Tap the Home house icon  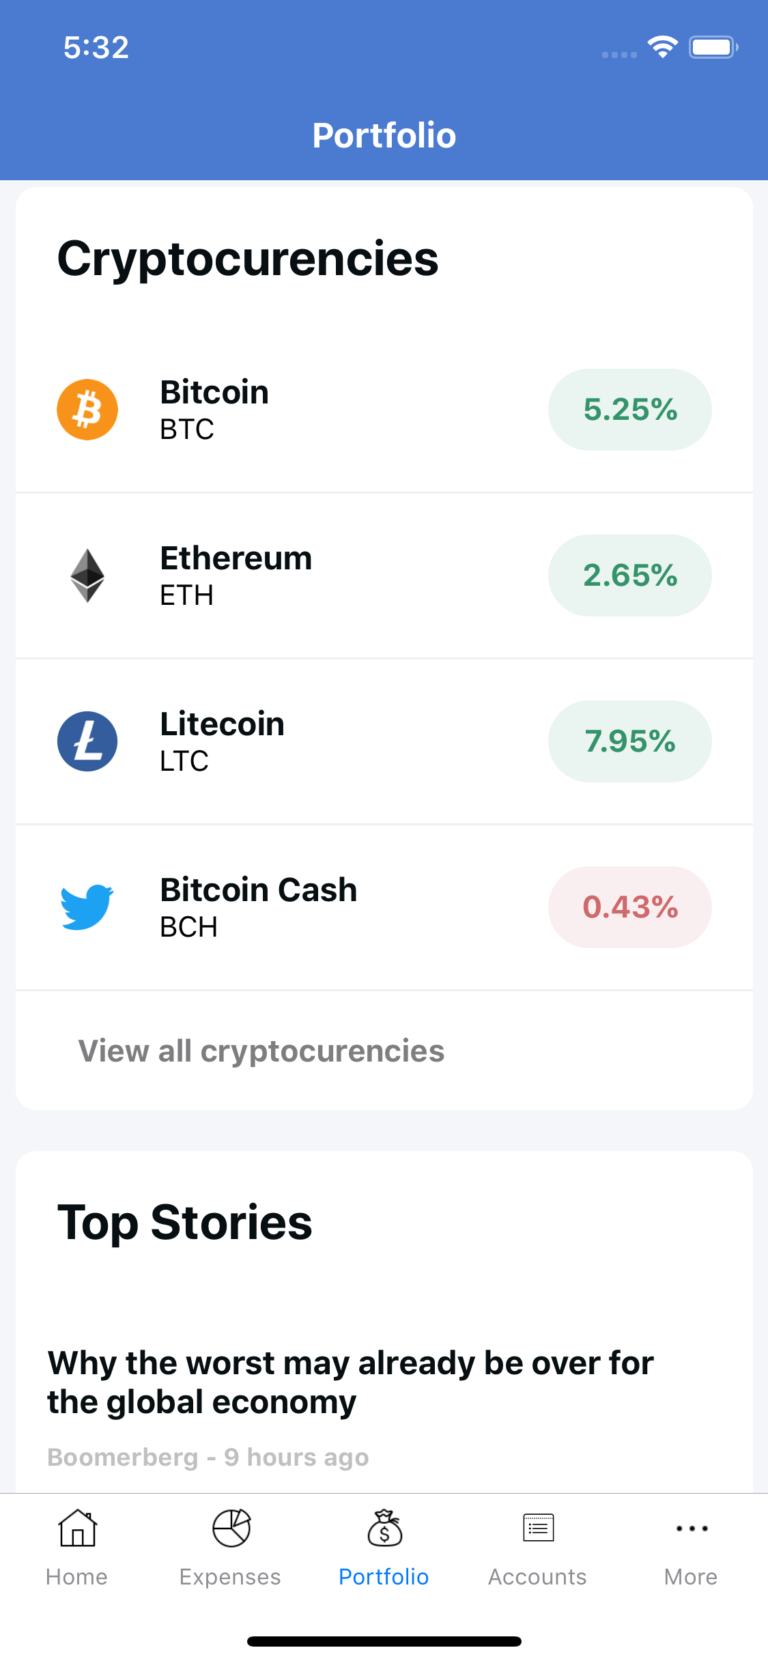tap(77, 1528)
